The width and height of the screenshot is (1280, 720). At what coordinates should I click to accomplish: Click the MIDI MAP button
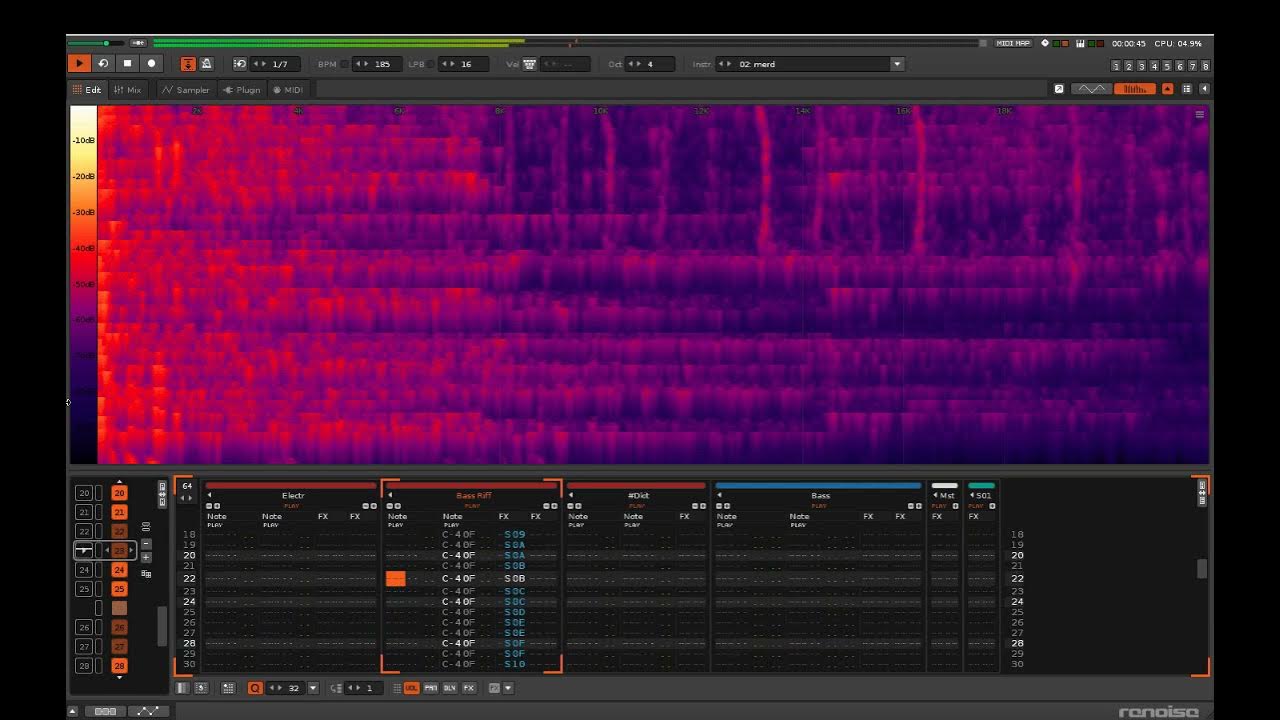coord(1013,43)
